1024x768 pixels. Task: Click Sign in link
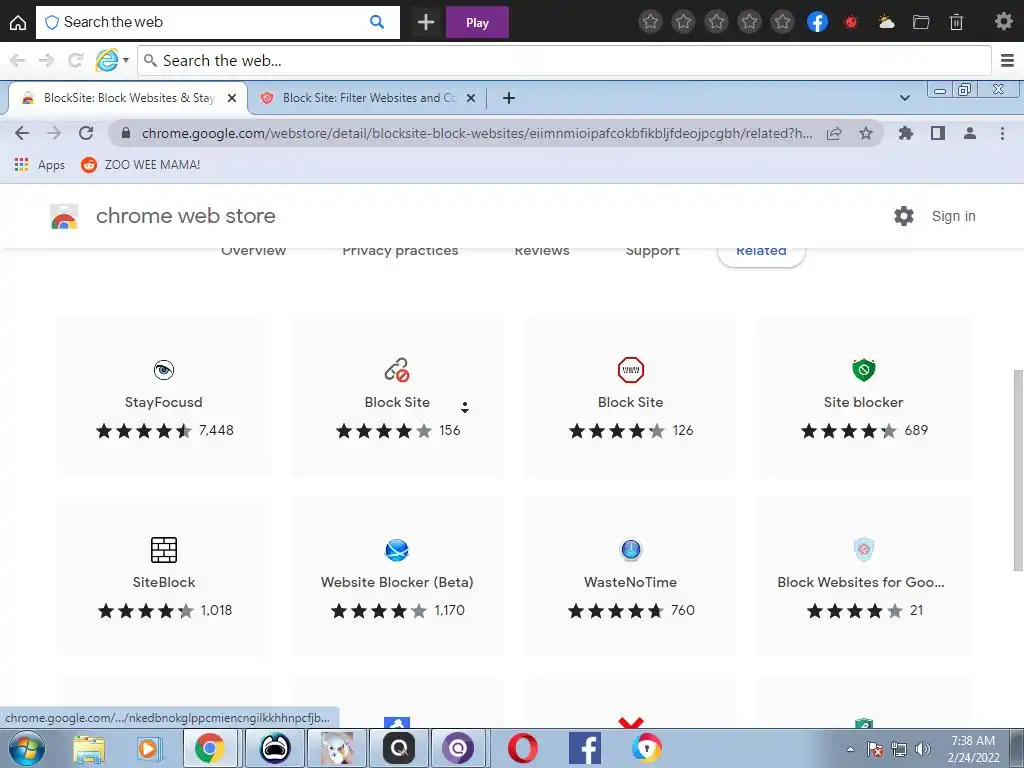click(953, 216)
